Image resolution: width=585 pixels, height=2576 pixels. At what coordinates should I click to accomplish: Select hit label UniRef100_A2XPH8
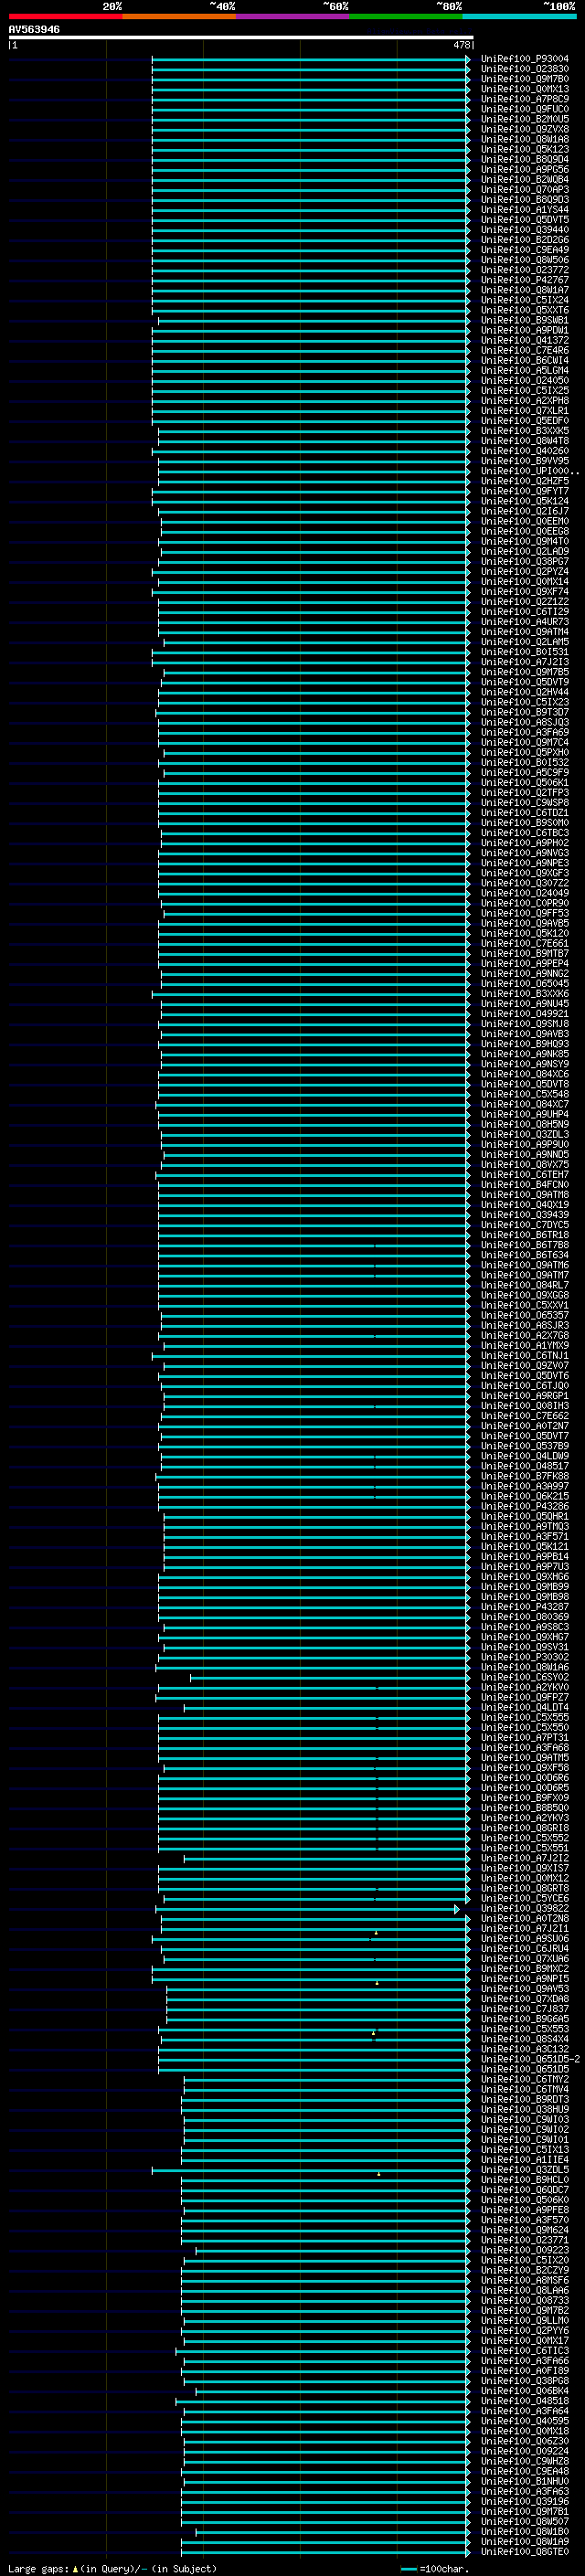[x=525, y=401]
